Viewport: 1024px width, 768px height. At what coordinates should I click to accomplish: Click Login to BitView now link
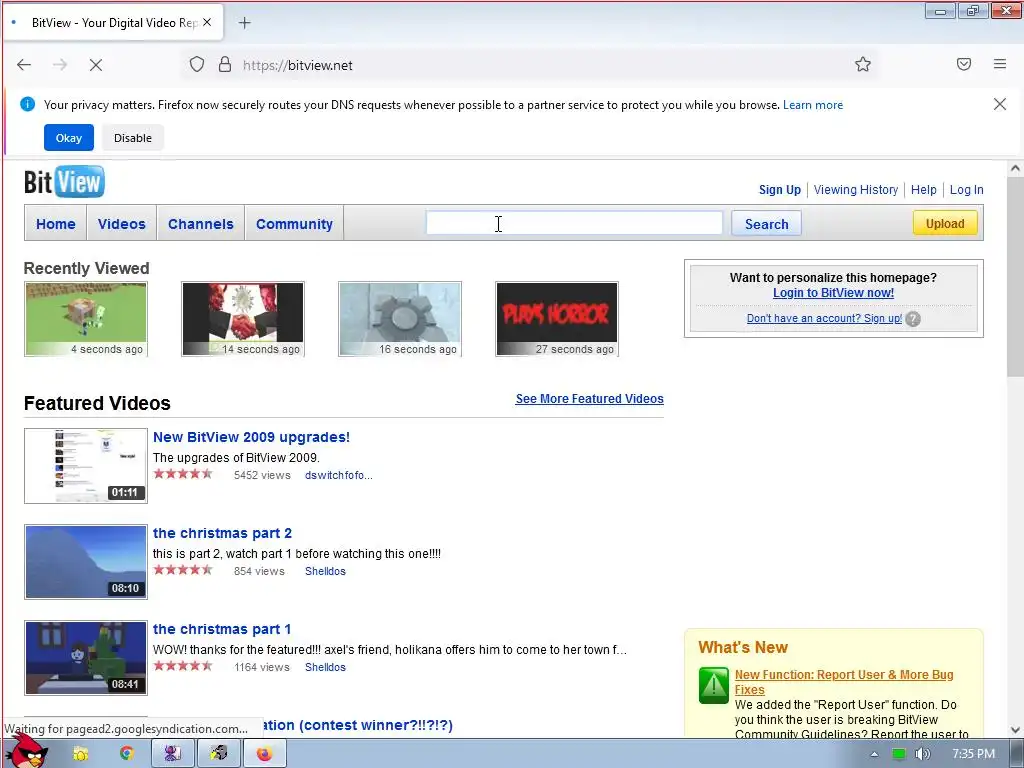point(833,293)
